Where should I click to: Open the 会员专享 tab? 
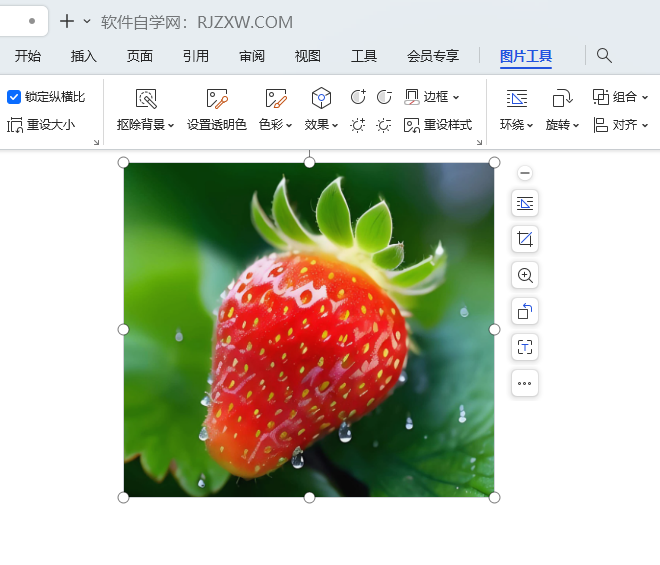point(433,56)
